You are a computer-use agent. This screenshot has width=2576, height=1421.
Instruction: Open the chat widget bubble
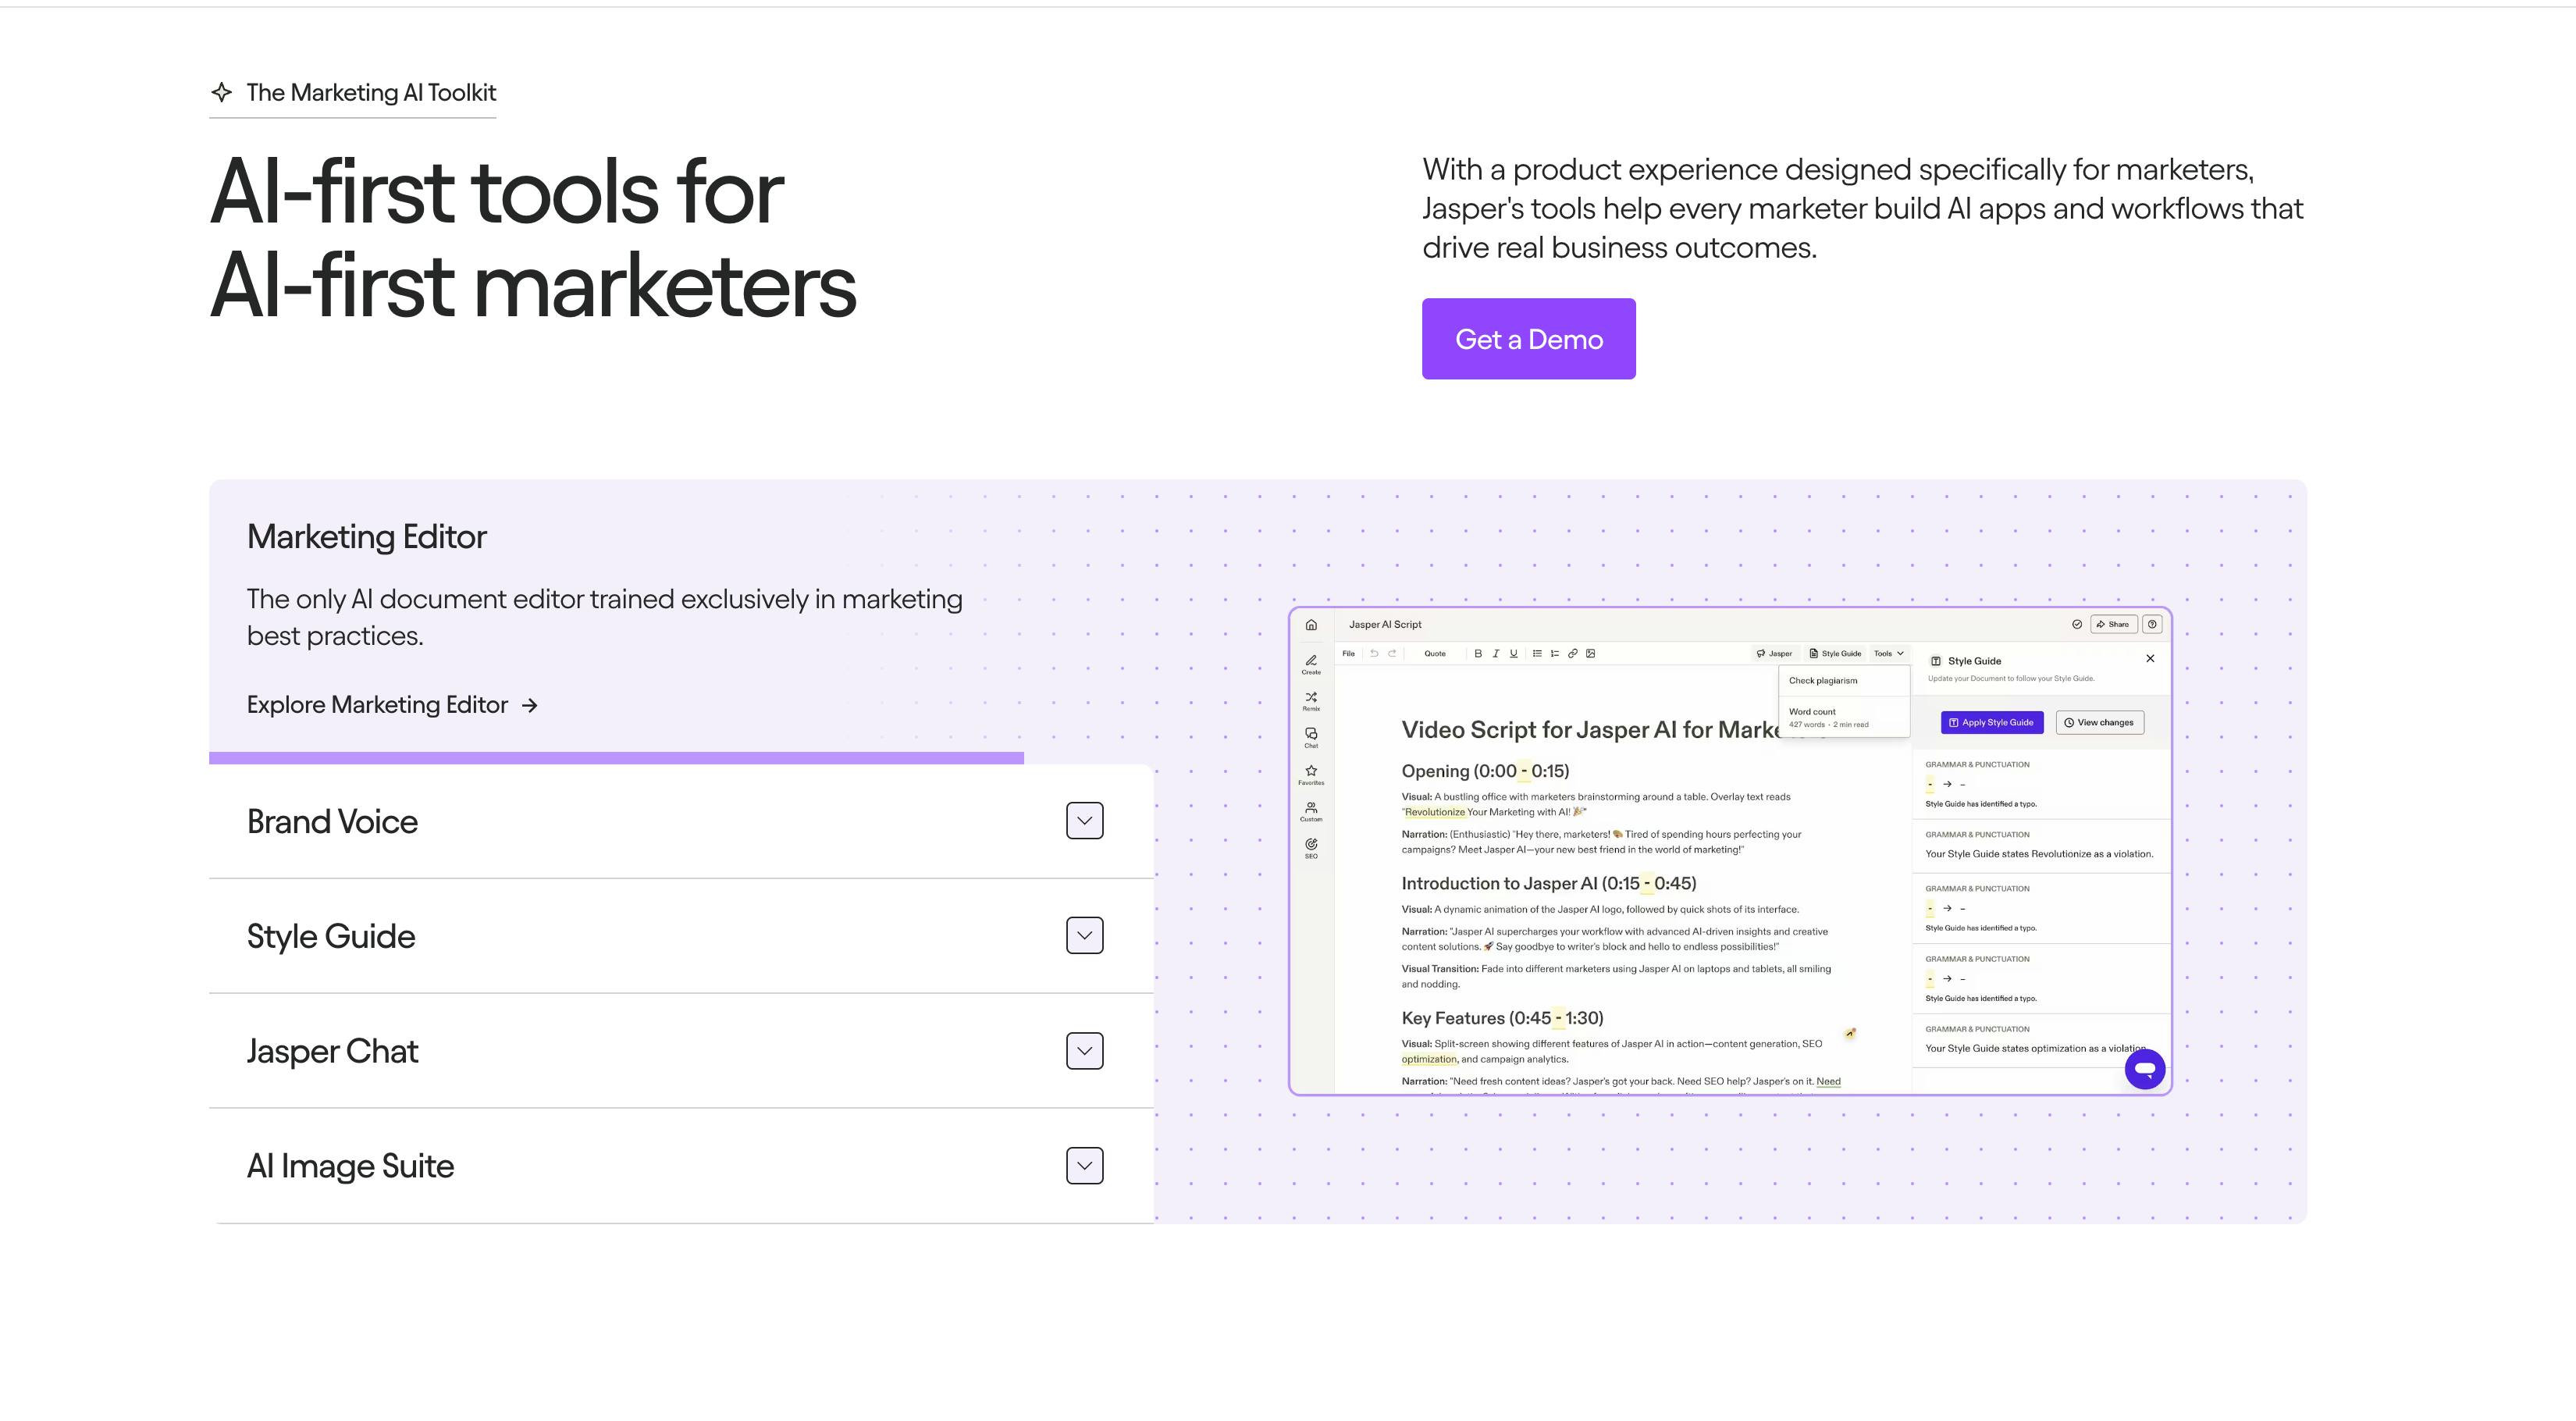pyautogui.click(x=2145, y=1069)
